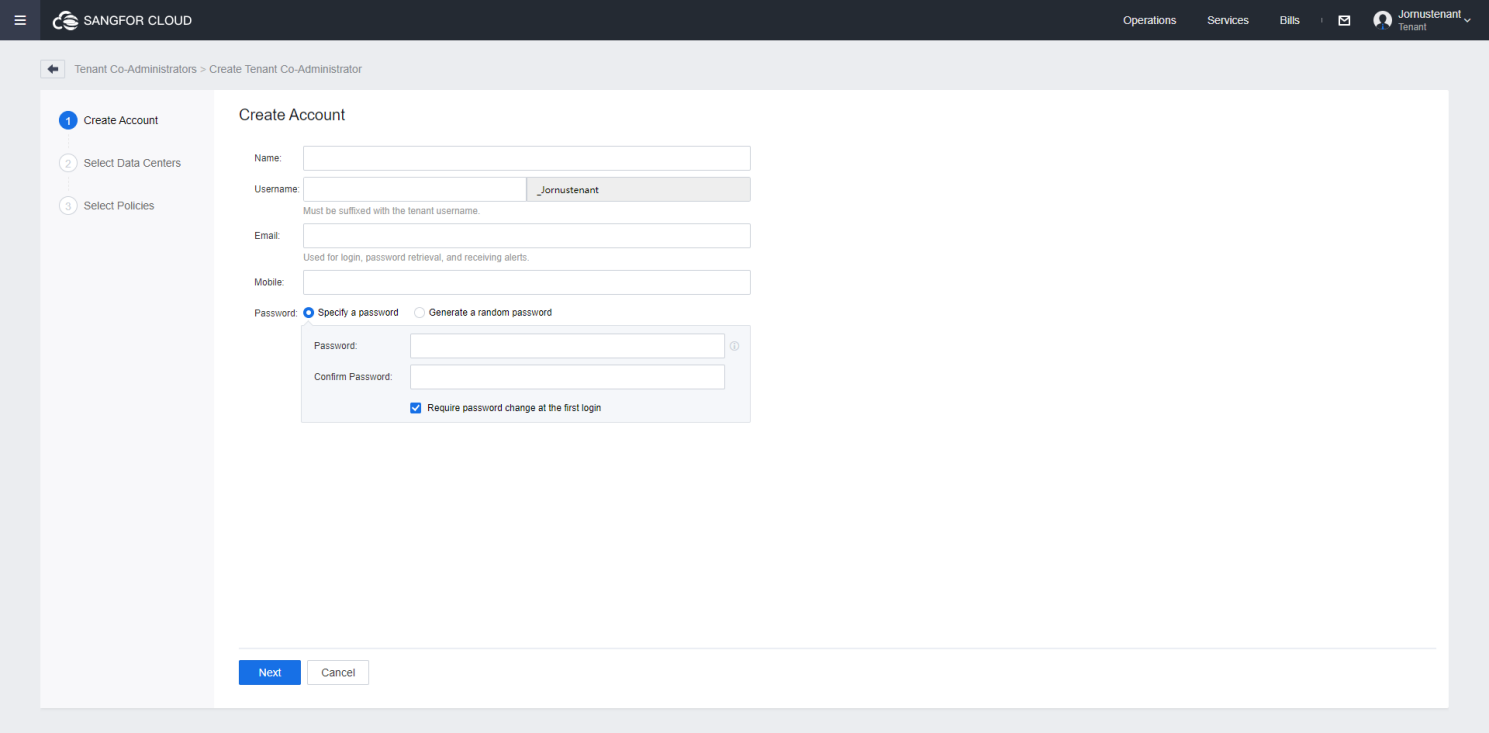Click the Create Account heading
1489x733 pixels.
click(292, 115)
